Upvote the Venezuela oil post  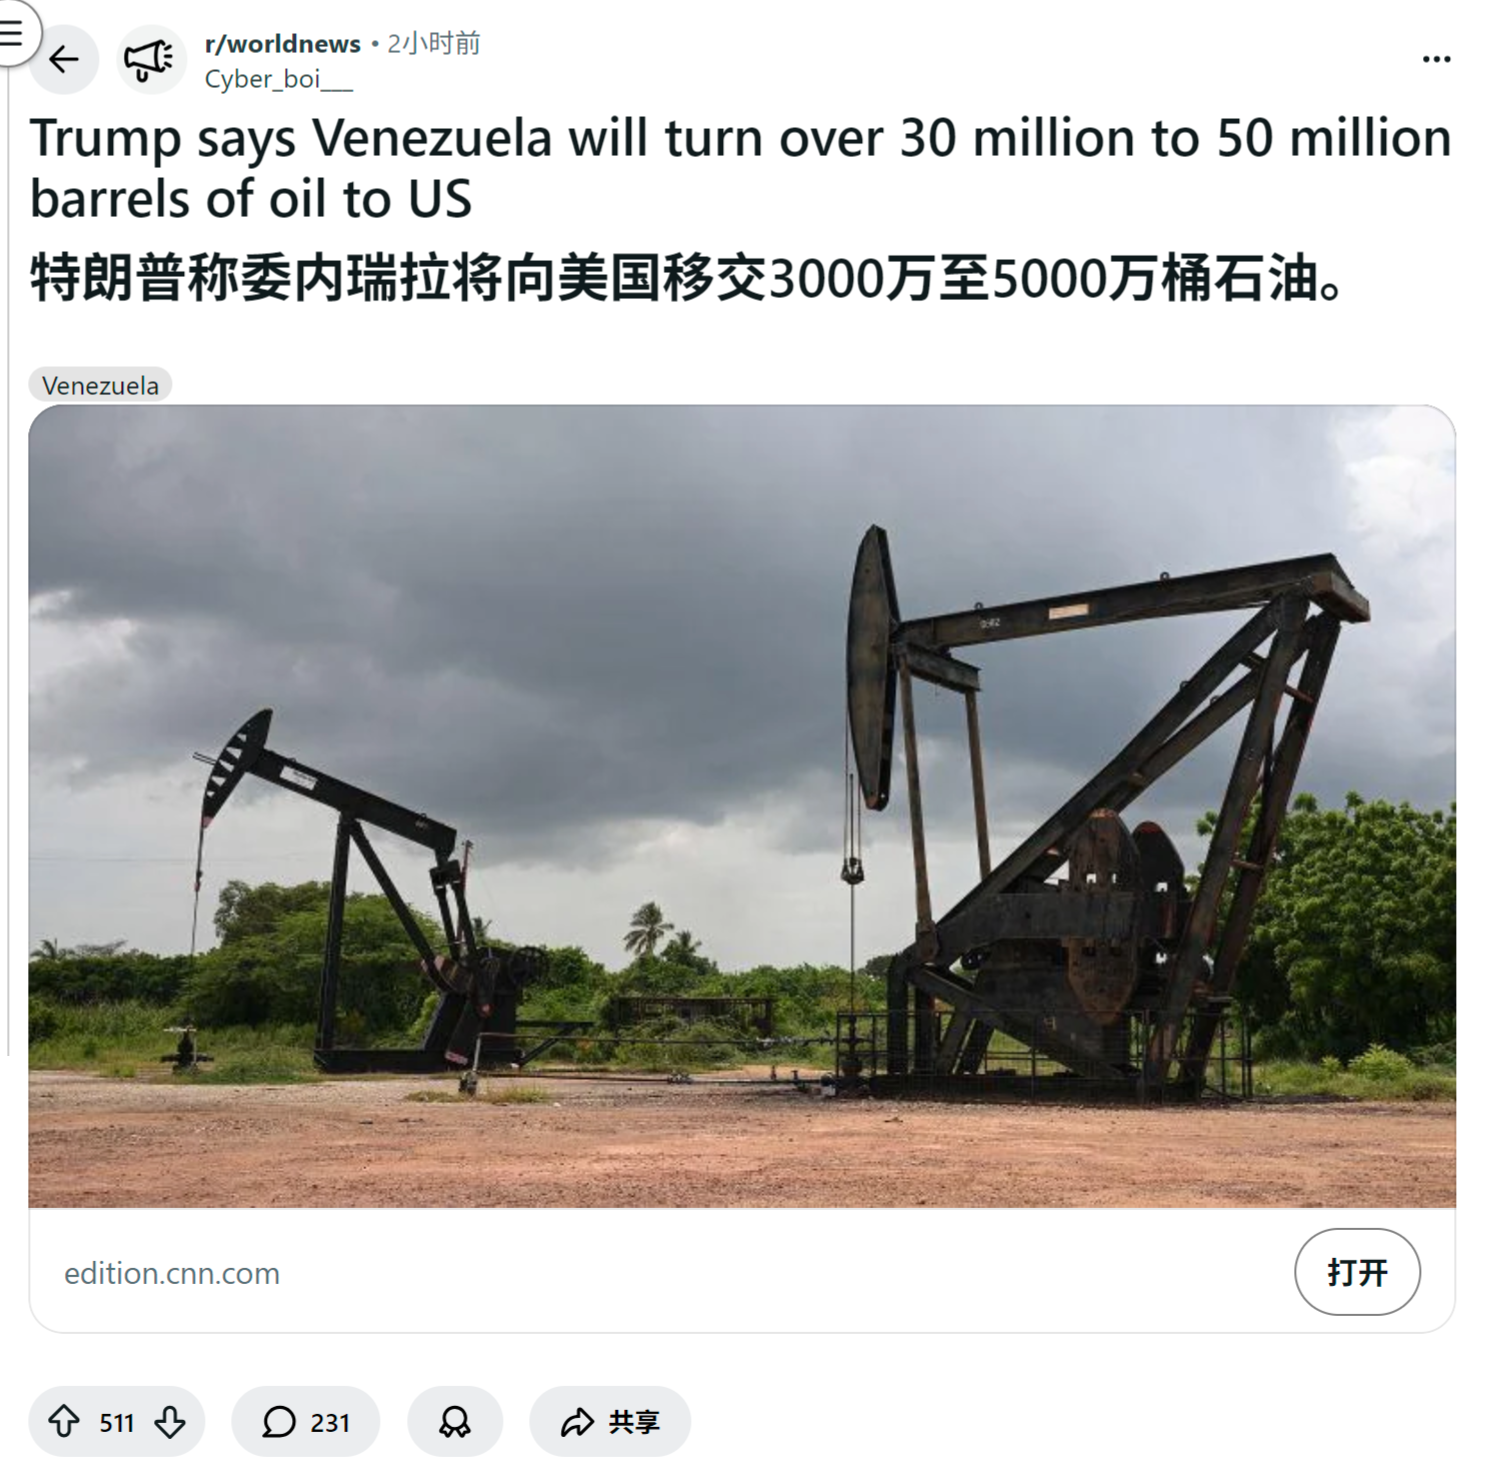[x=64, y=1421]
